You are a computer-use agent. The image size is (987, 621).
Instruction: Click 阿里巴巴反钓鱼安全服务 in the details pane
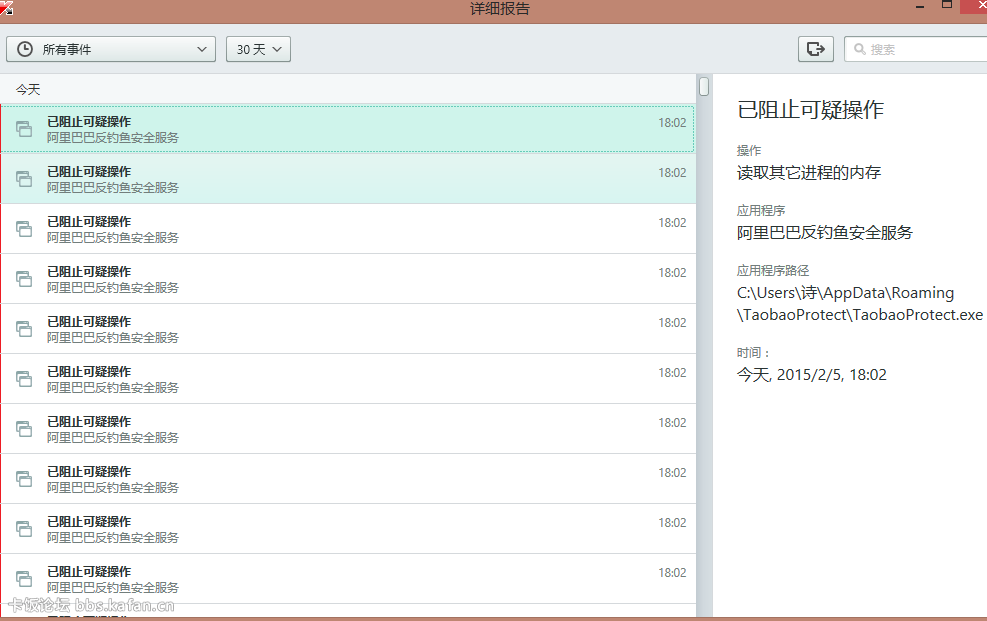[x=825, y=233]
